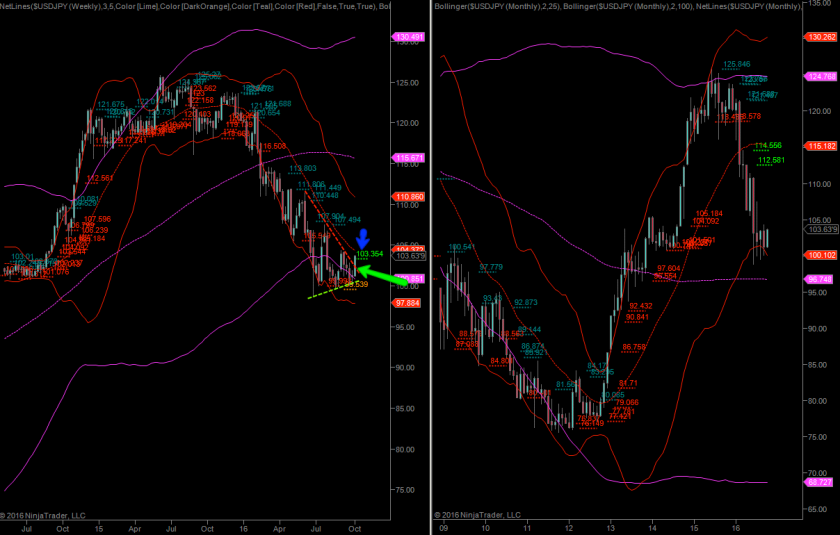This screenshot has height=535, width=840.
Task: Select the 100.102 red price marker
Action: (x=821, y=255)
